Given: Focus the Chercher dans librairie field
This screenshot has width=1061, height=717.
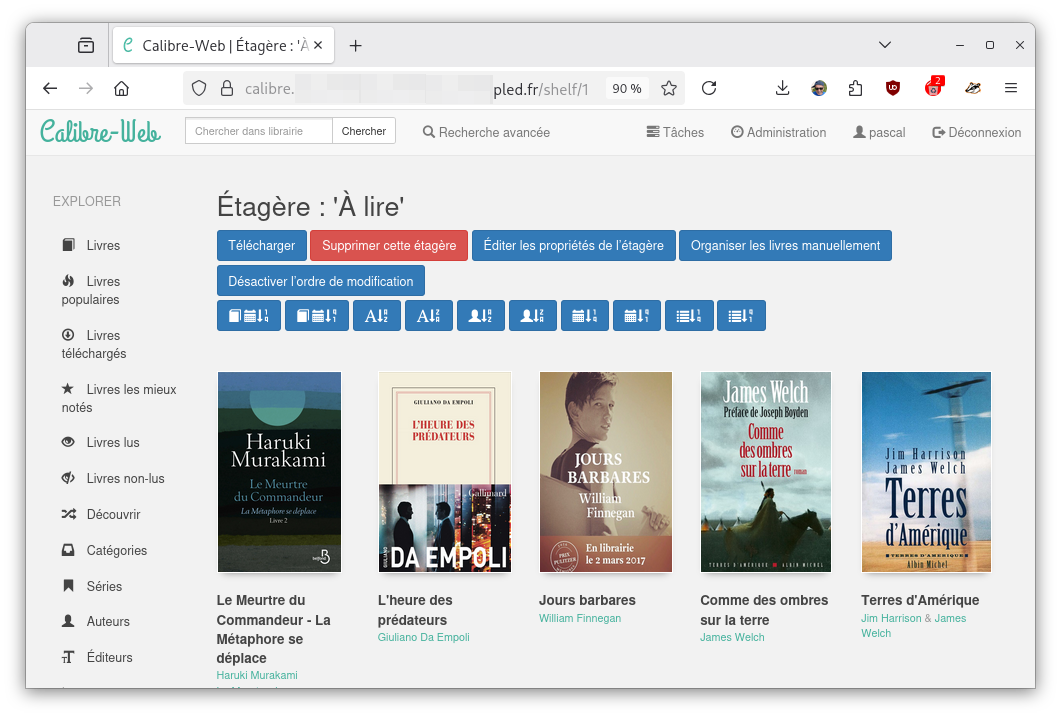Looking at the screenshot, I should click(259, 131).
